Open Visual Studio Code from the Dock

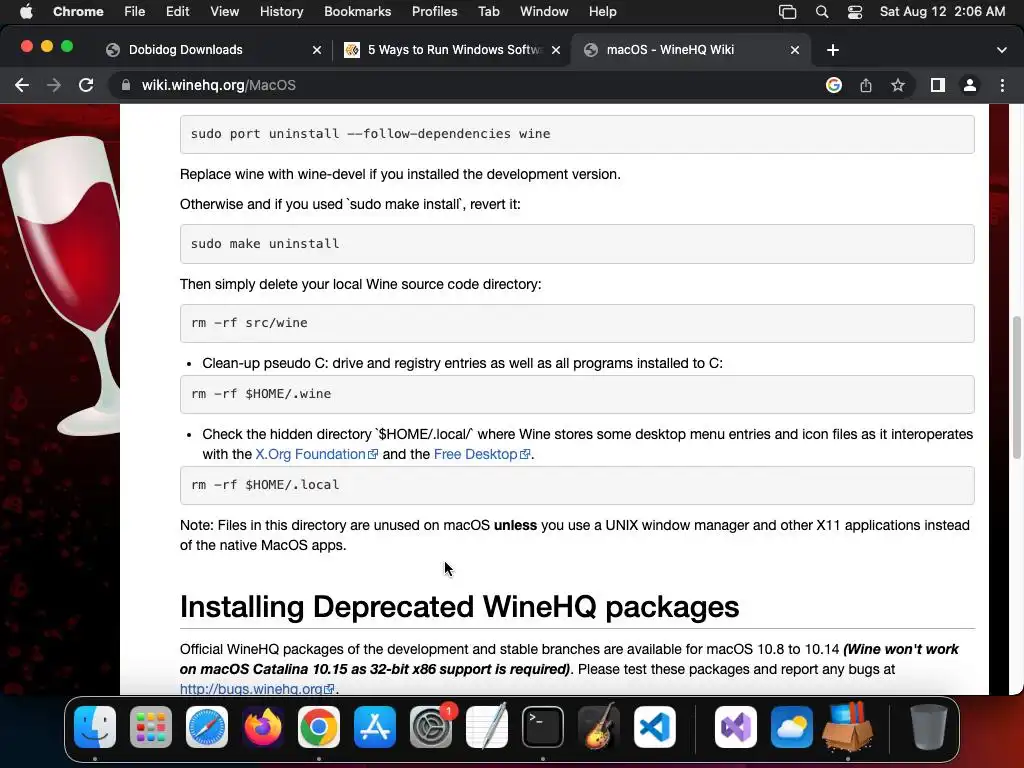click(x=655, y=727)
